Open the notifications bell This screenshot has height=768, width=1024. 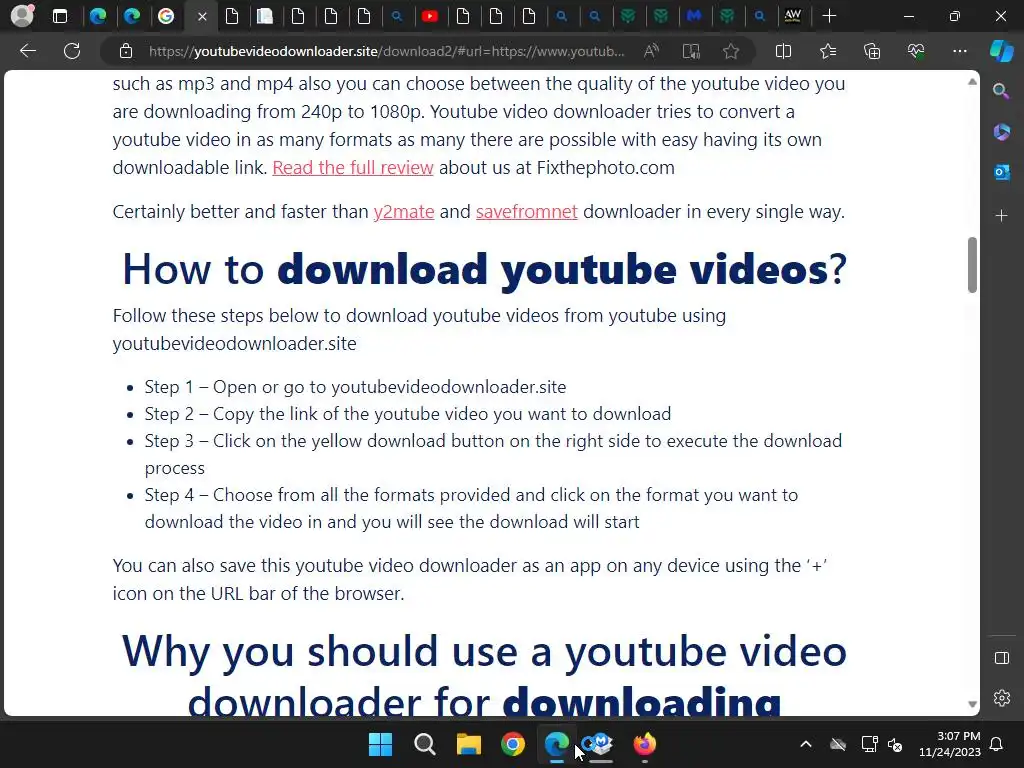[x=997, y=744]
